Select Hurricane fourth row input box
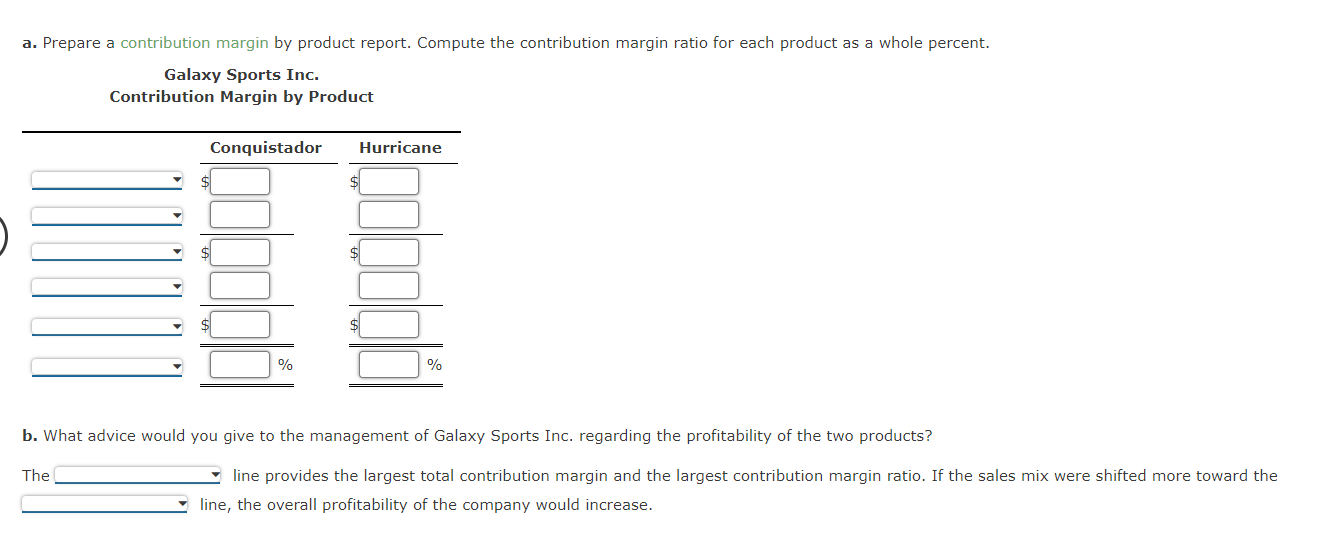 click(389, 285)
